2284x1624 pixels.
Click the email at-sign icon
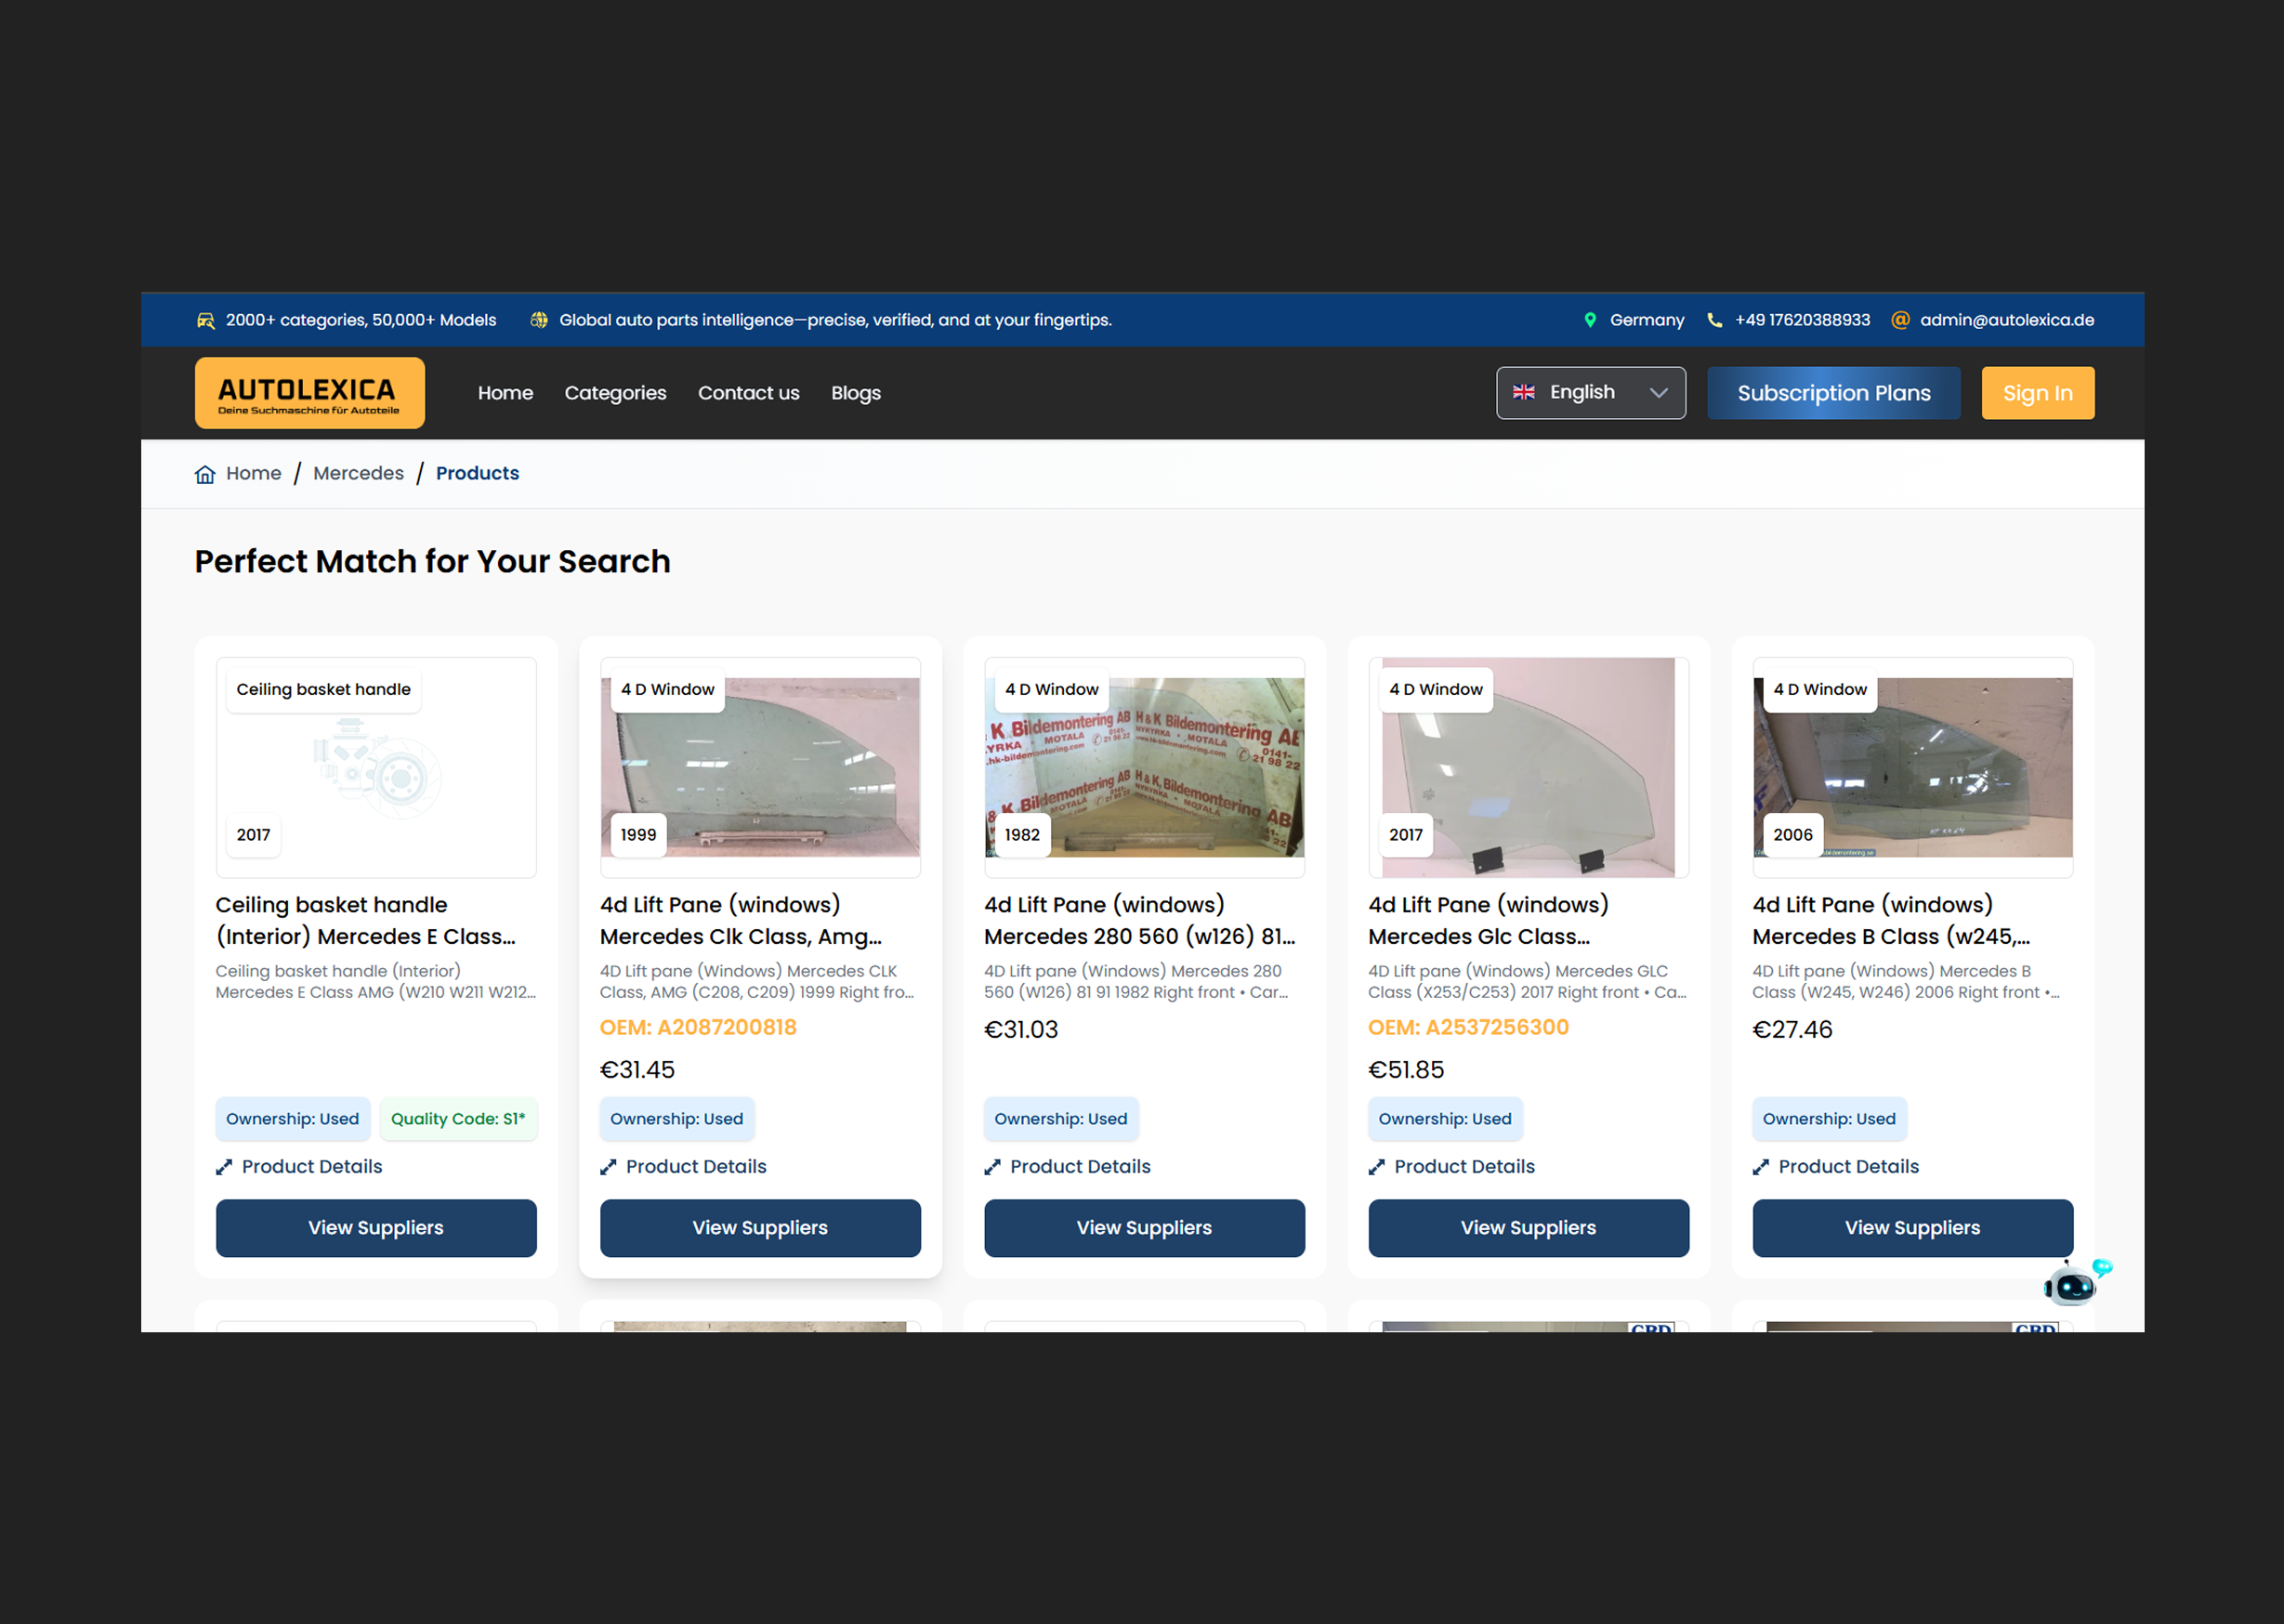click(1900, 320)
